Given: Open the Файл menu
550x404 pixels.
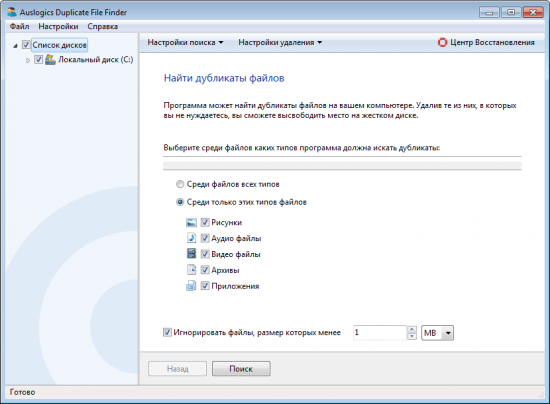Looking at the screenshot, I should (x=19, y=26).
